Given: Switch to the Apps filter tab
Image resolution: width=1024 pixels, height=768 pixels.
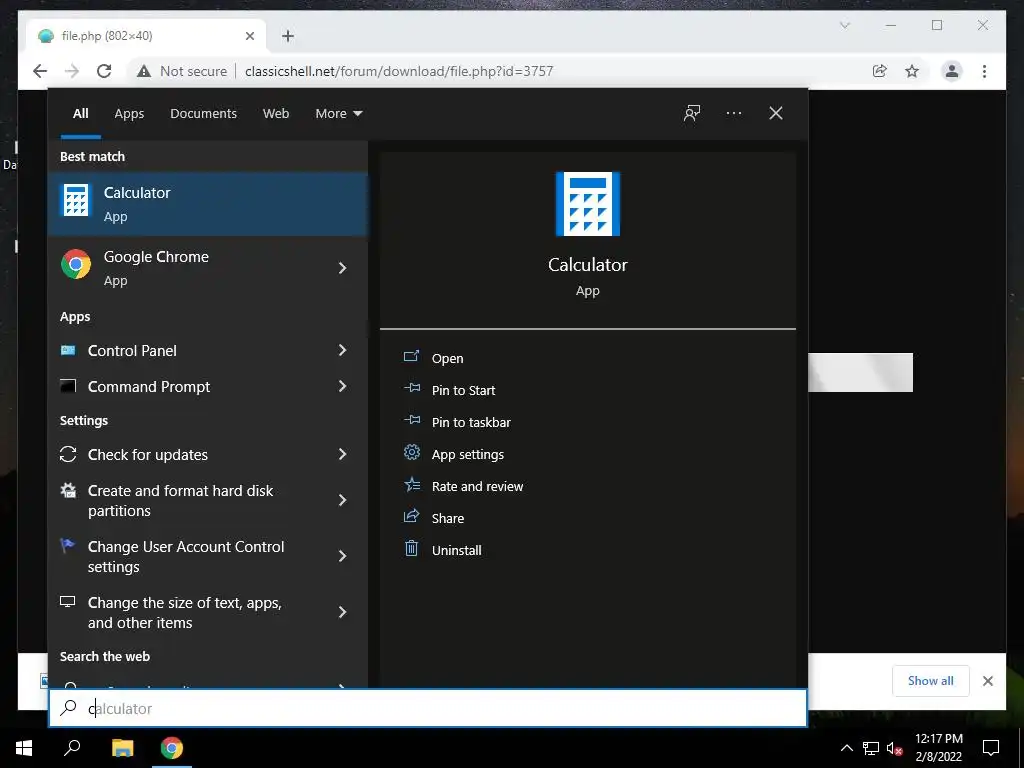Looking at the screenshot, I should coord(129,114).
